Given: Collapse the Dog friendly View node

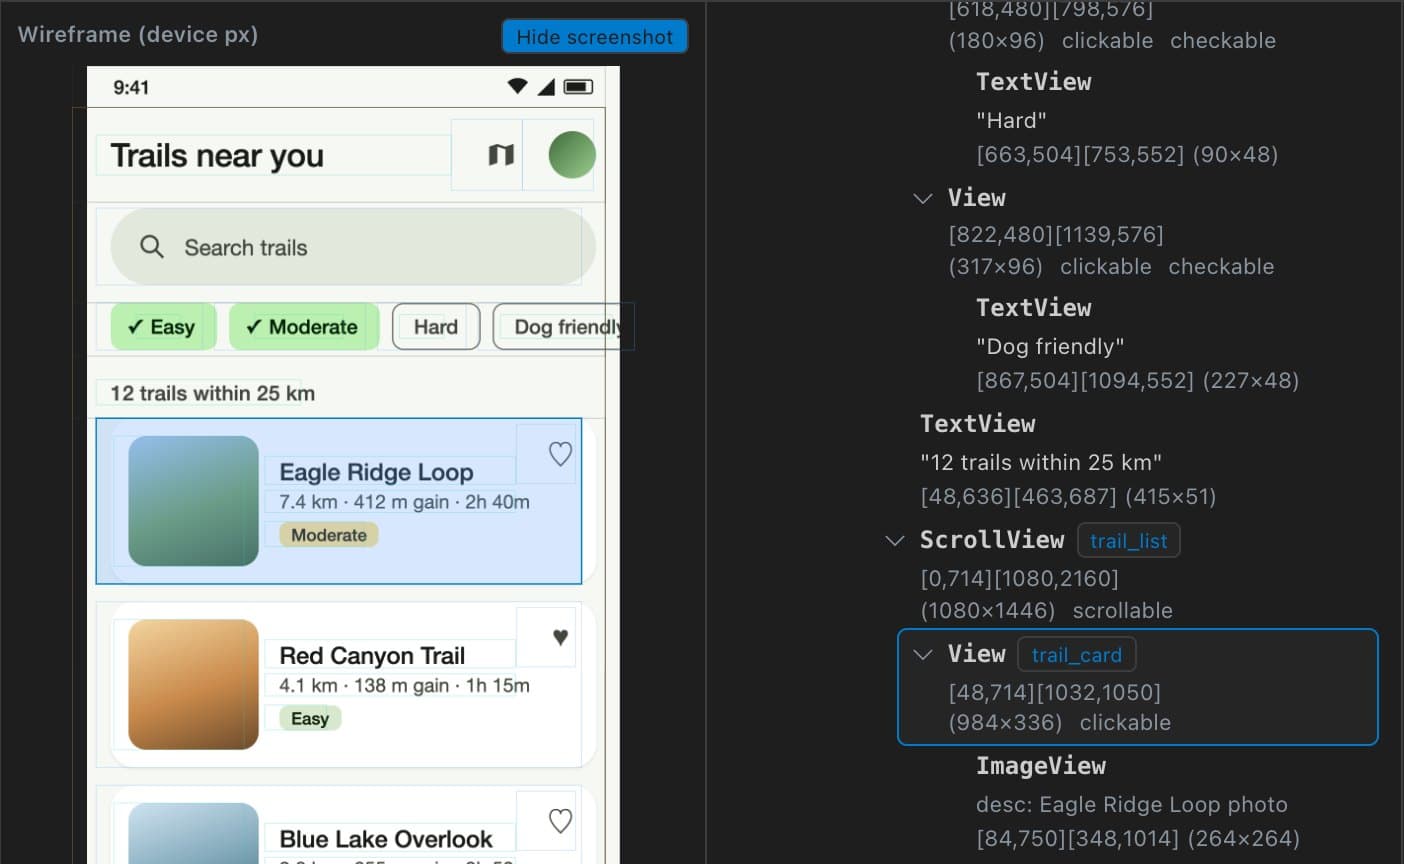Looking at the screenshot, I should click(x=923, y=198).
